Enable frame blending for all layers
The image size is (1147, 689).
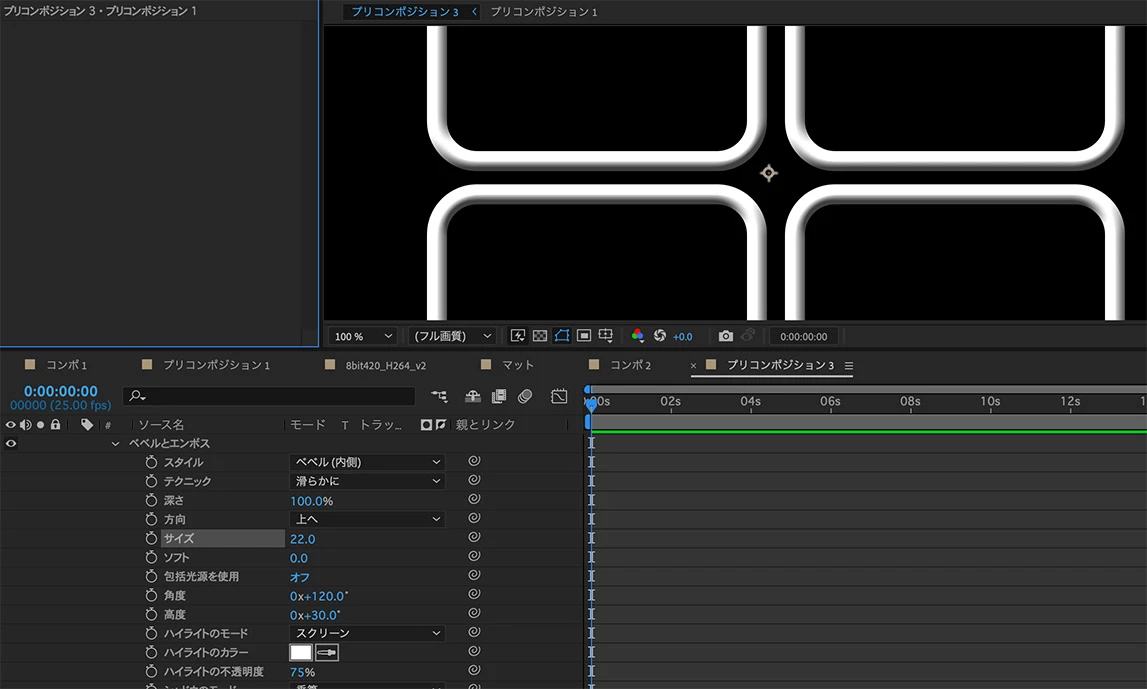click(x=499, y=396)
